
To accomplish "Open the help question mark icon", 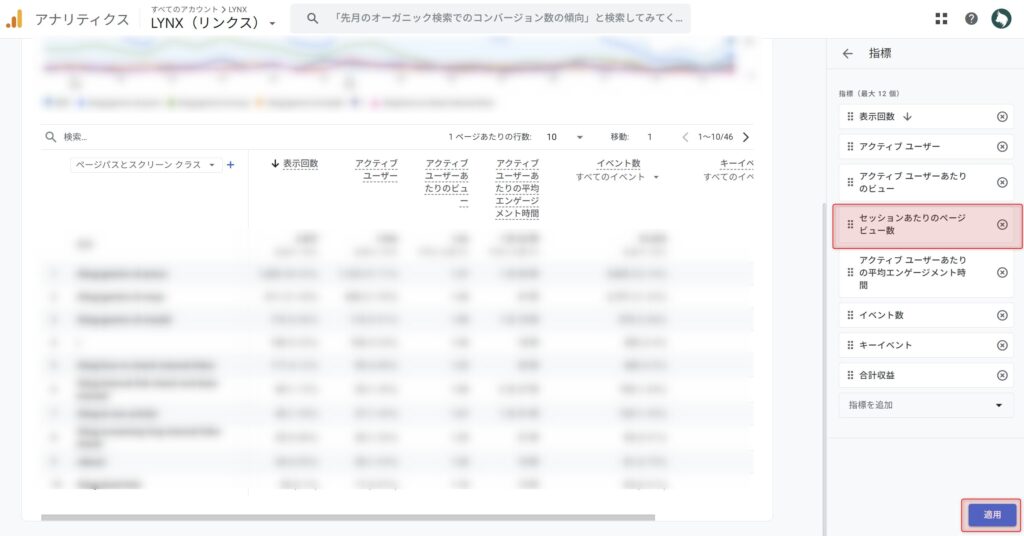I will pos(971,19).
